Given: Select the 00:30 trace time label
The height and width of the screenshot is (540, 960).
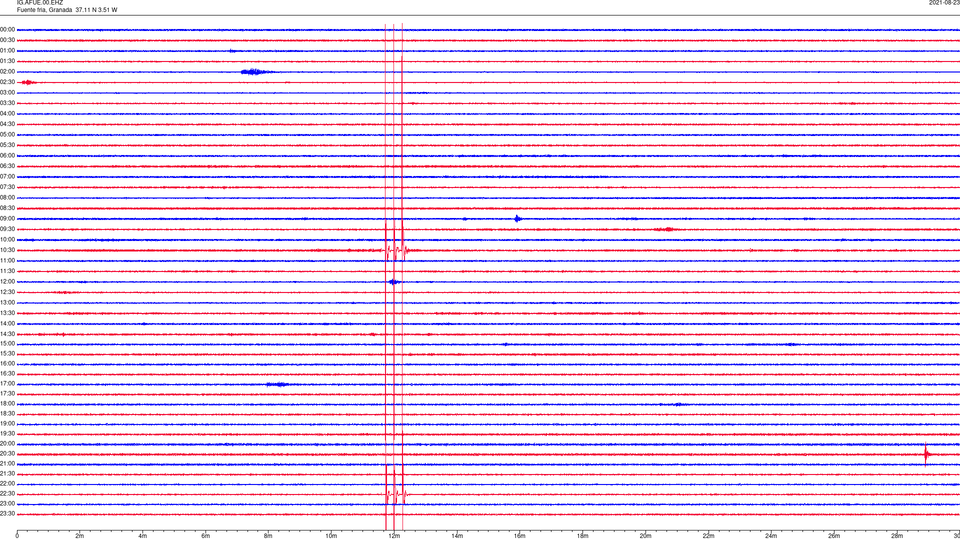Looking at the screenshot, I should 8,40.
